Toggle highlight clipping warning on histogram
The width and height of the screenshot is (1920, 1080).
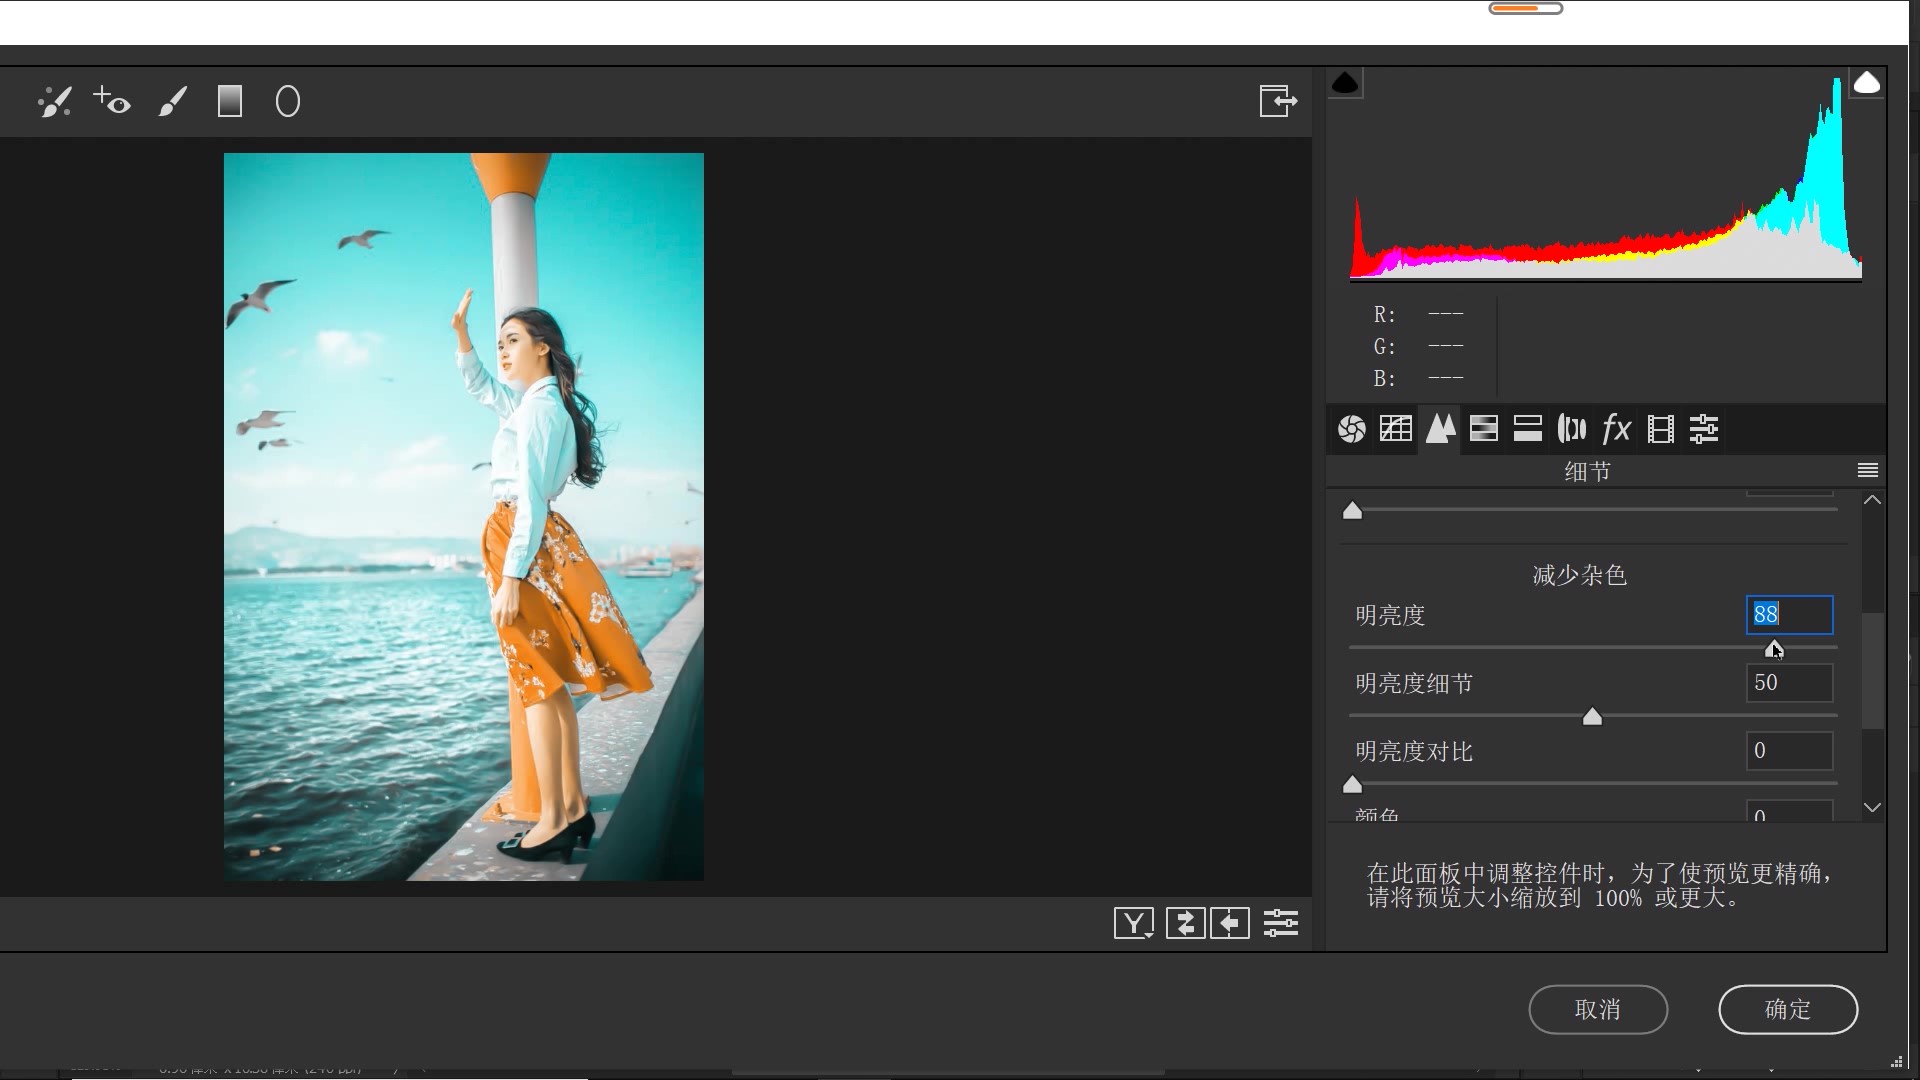point(1868,83)
